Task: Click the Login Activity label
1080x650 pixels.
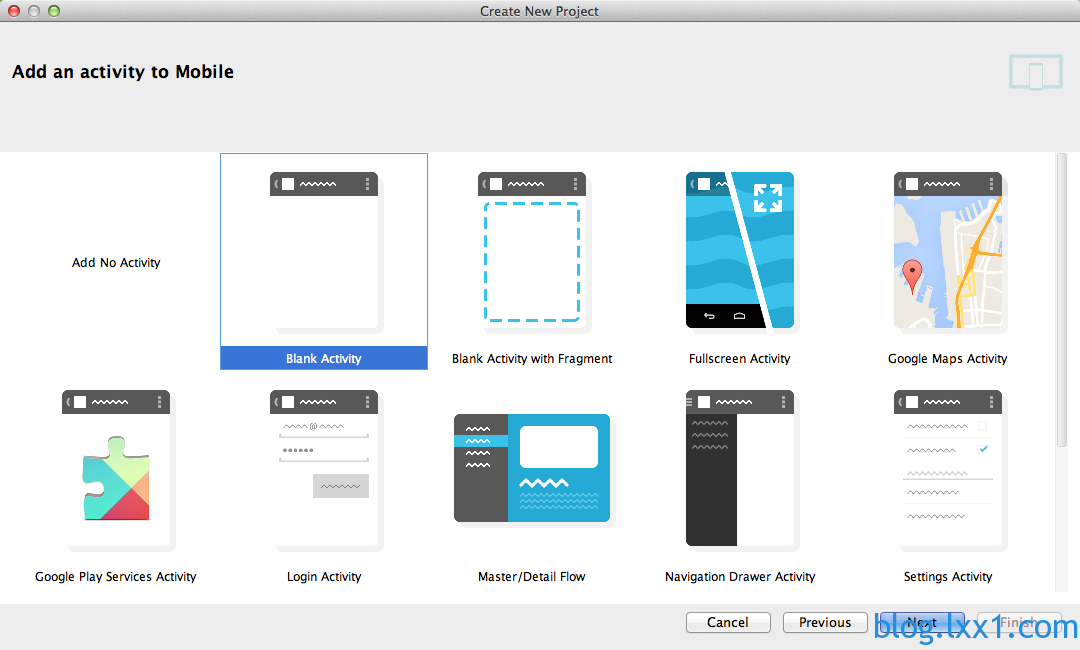Action: tap(324, 576)
